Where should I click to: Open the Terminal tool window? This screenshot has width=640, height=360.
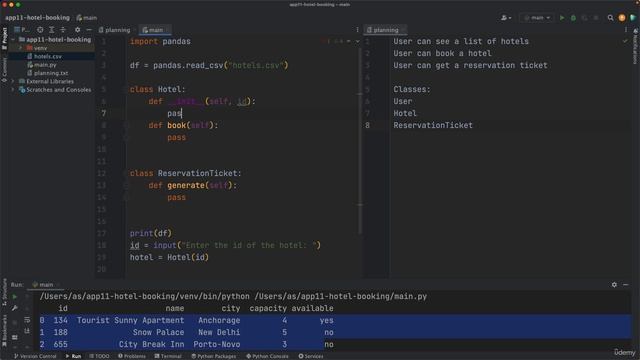(x=168, y=356)
